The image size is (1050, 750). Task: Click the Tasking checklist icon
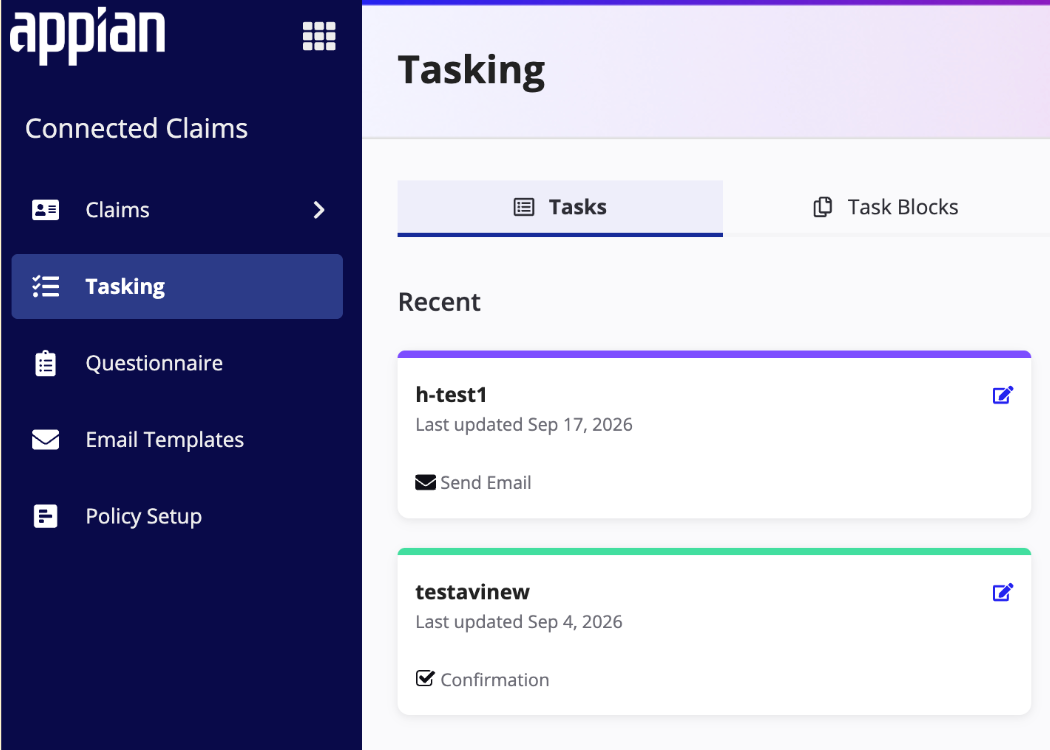(46, 287)
